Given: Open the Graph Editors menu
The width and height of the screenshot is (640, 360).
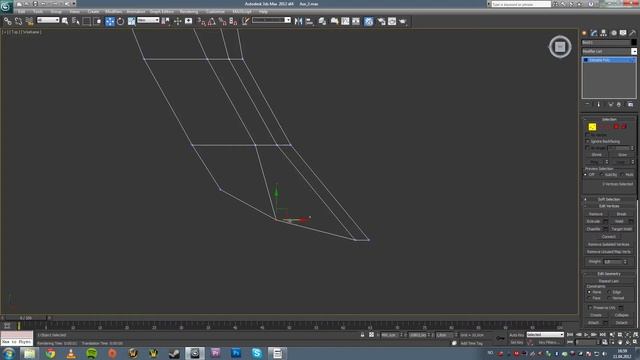Looking at the screenshot, I should [162, 12].
